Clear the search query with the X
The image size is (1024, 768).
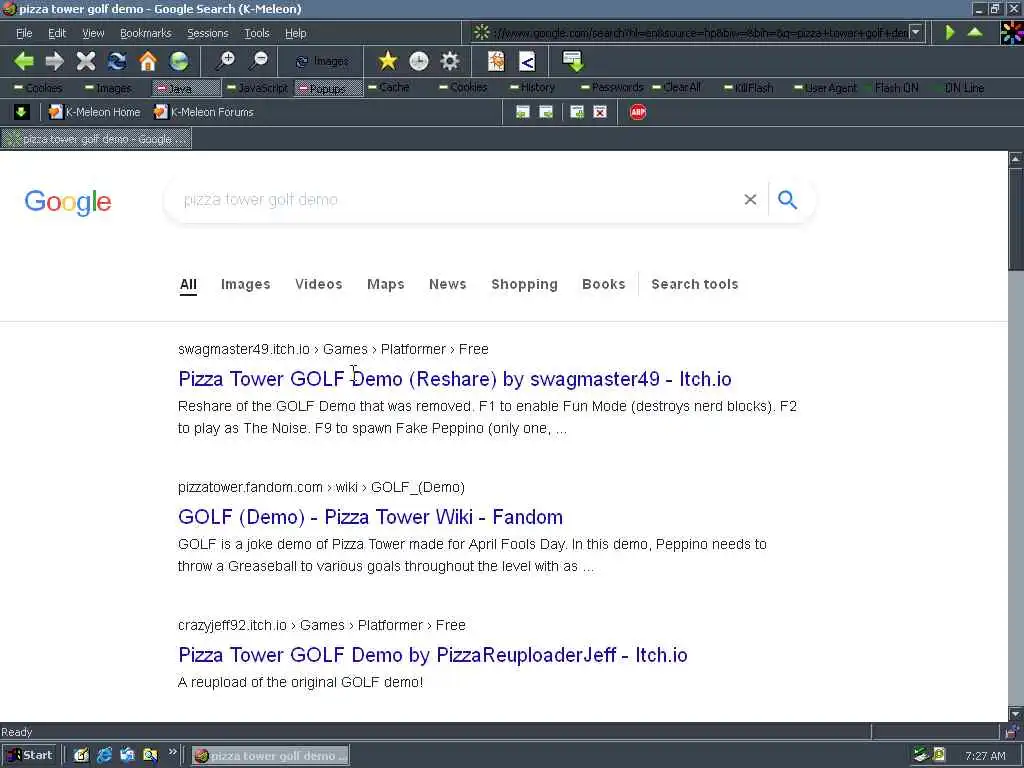tap(750, 200)
